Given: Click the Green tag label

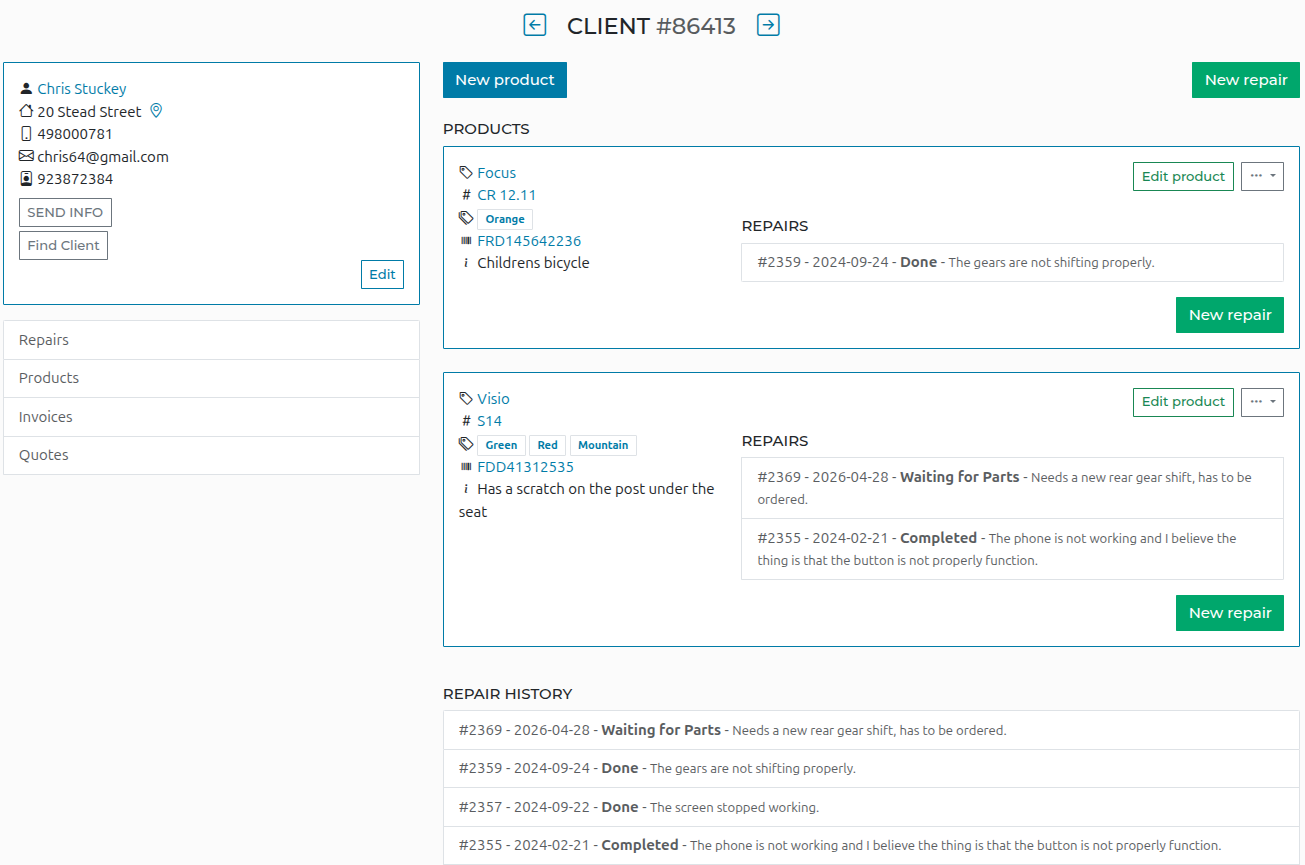Looking at the screenshot, I should [502, 445].
